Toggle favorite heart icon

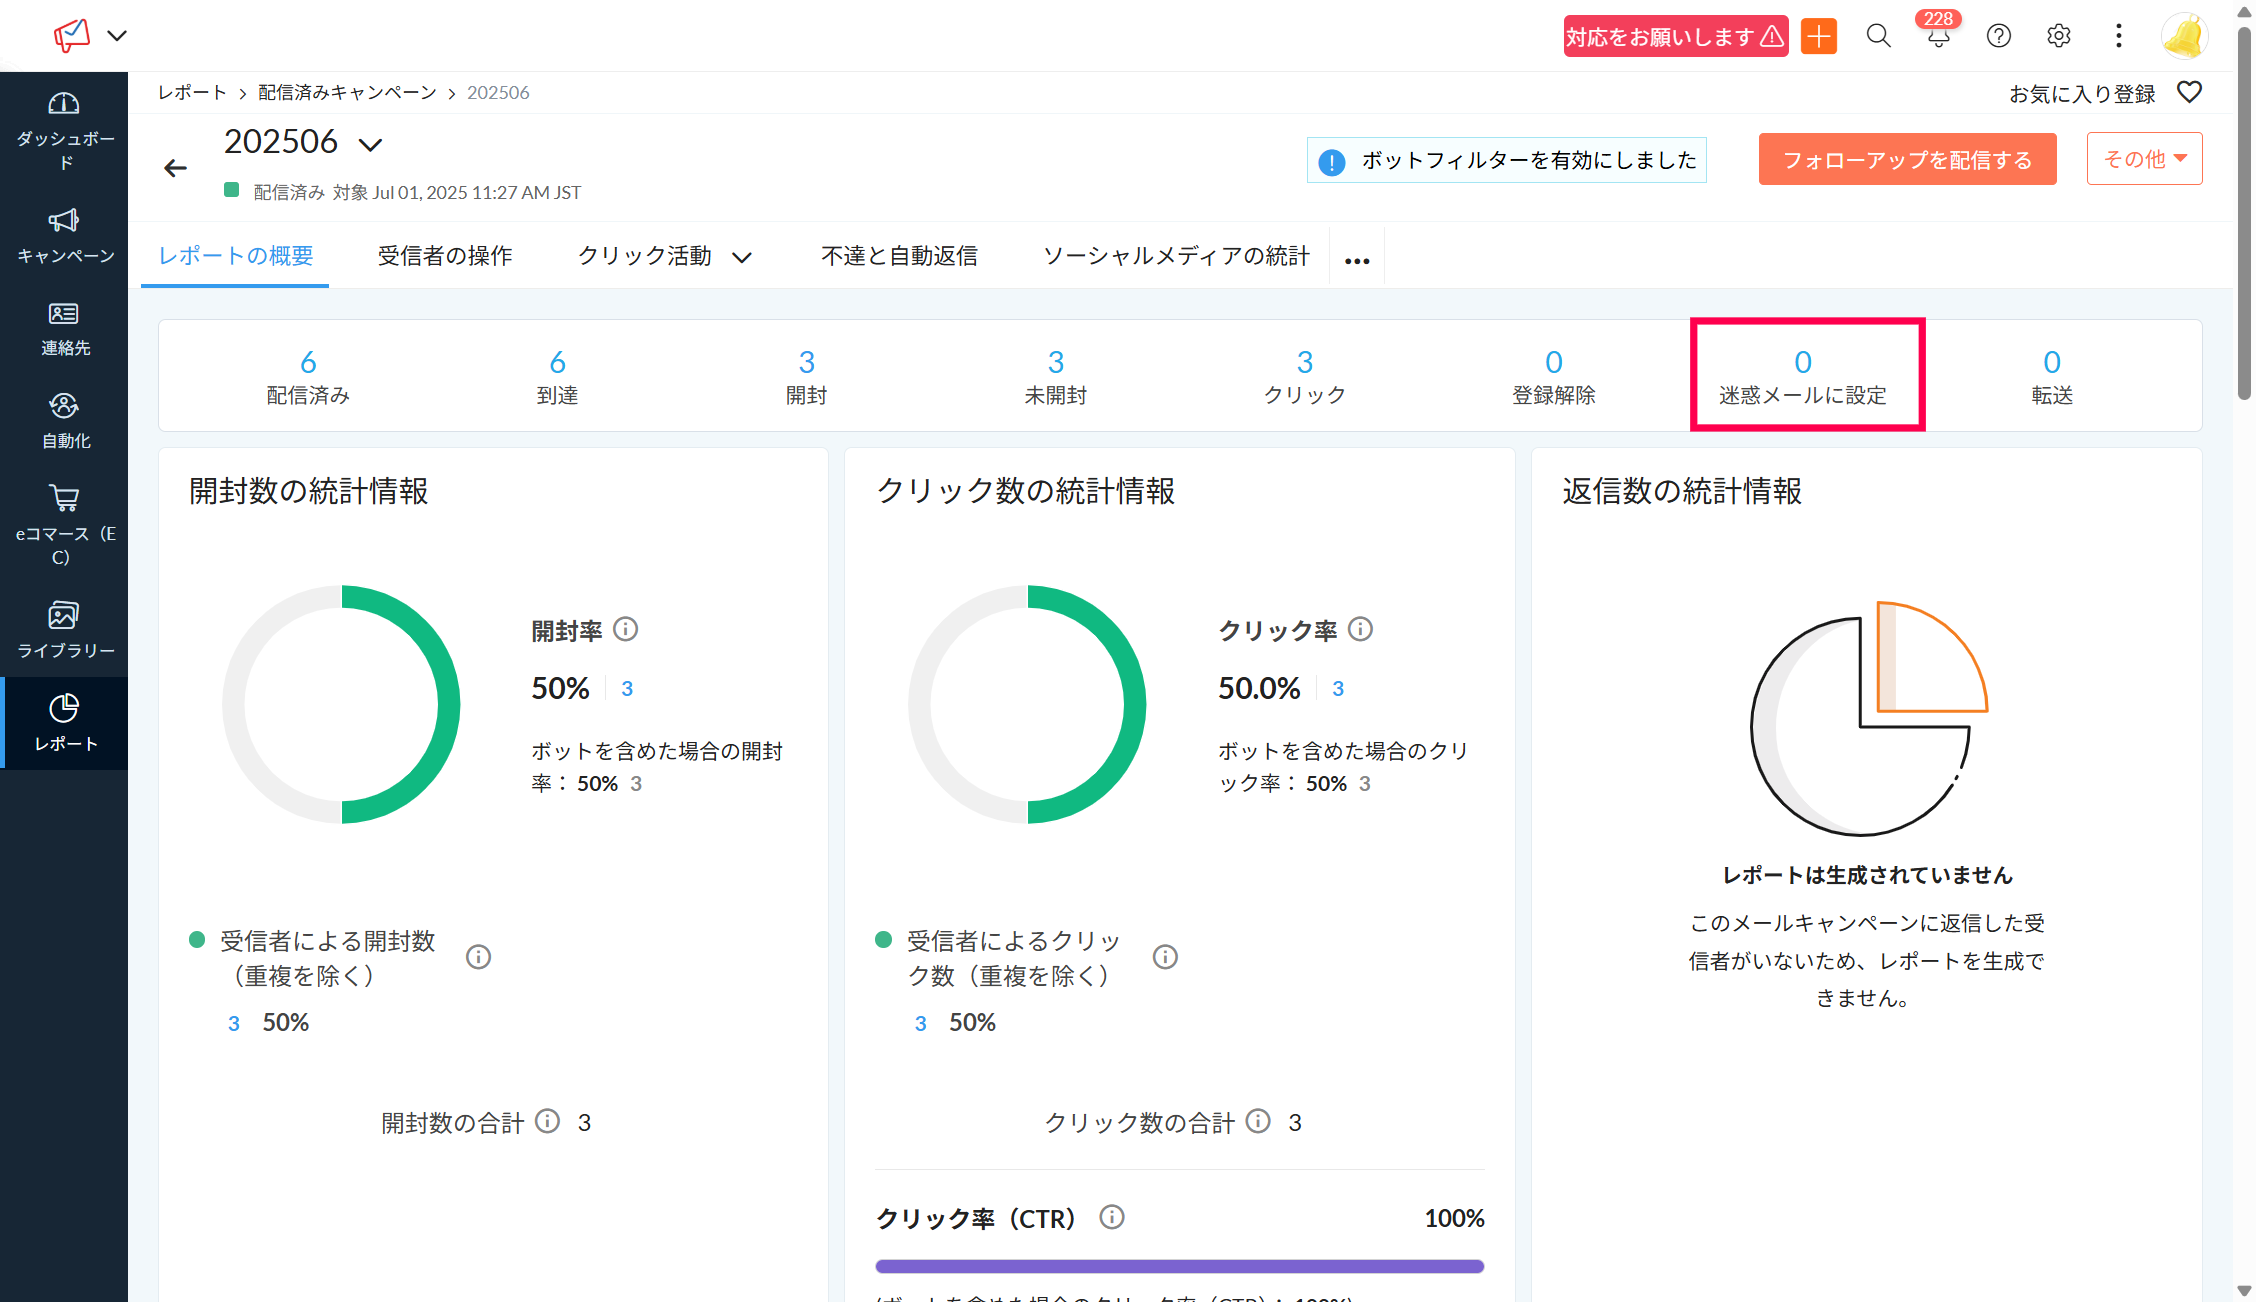coord(2189,93)
